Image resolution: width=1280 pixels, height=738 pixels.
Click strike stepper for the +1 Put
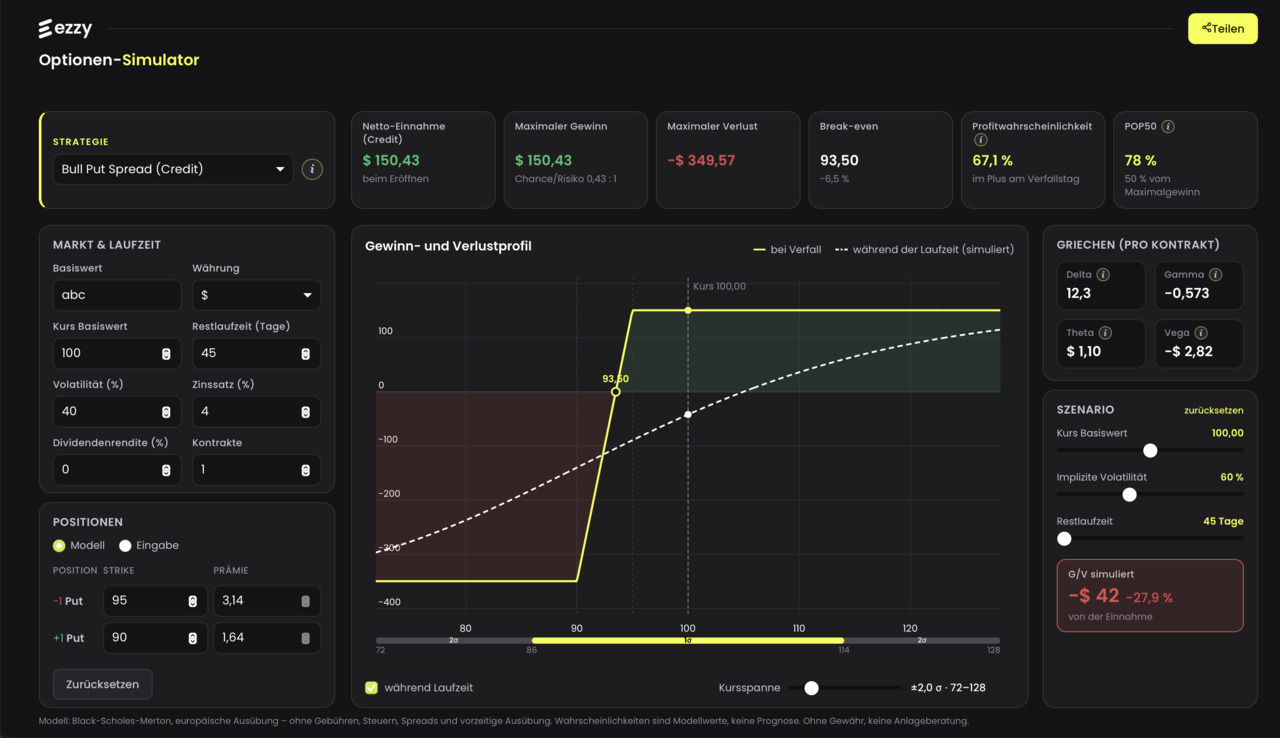click(x=192, y=638)
